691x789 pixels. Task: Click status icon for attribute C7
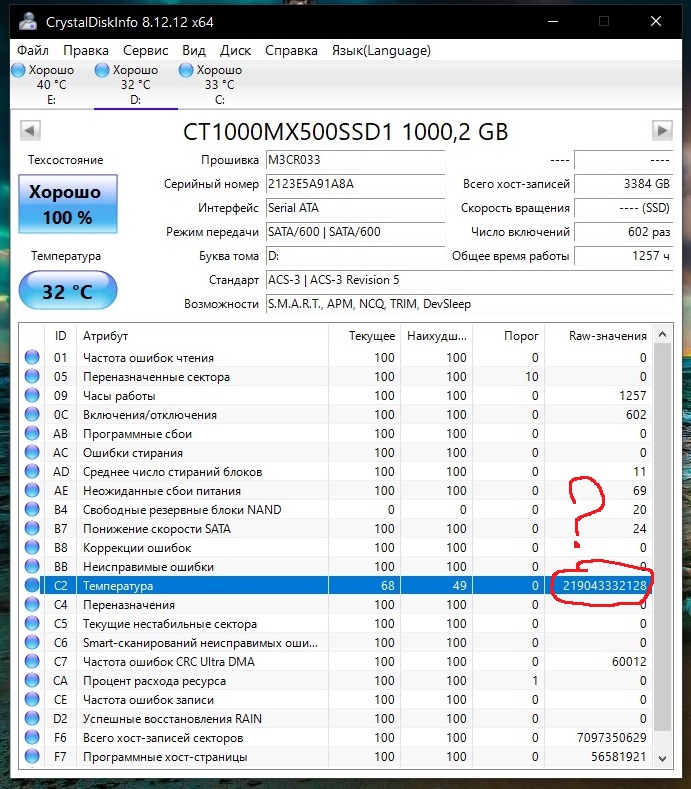coord(32,661)
